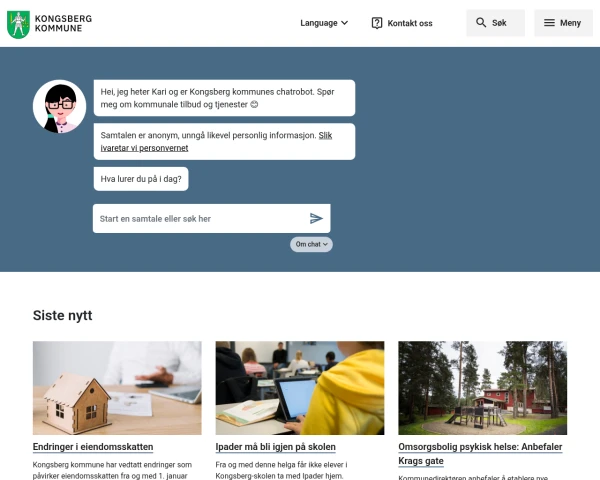Open 'Endringer i eiendomsskatten' article link
Image resolution: width=600 pixels, height=480 pixels.
point(93,447)
